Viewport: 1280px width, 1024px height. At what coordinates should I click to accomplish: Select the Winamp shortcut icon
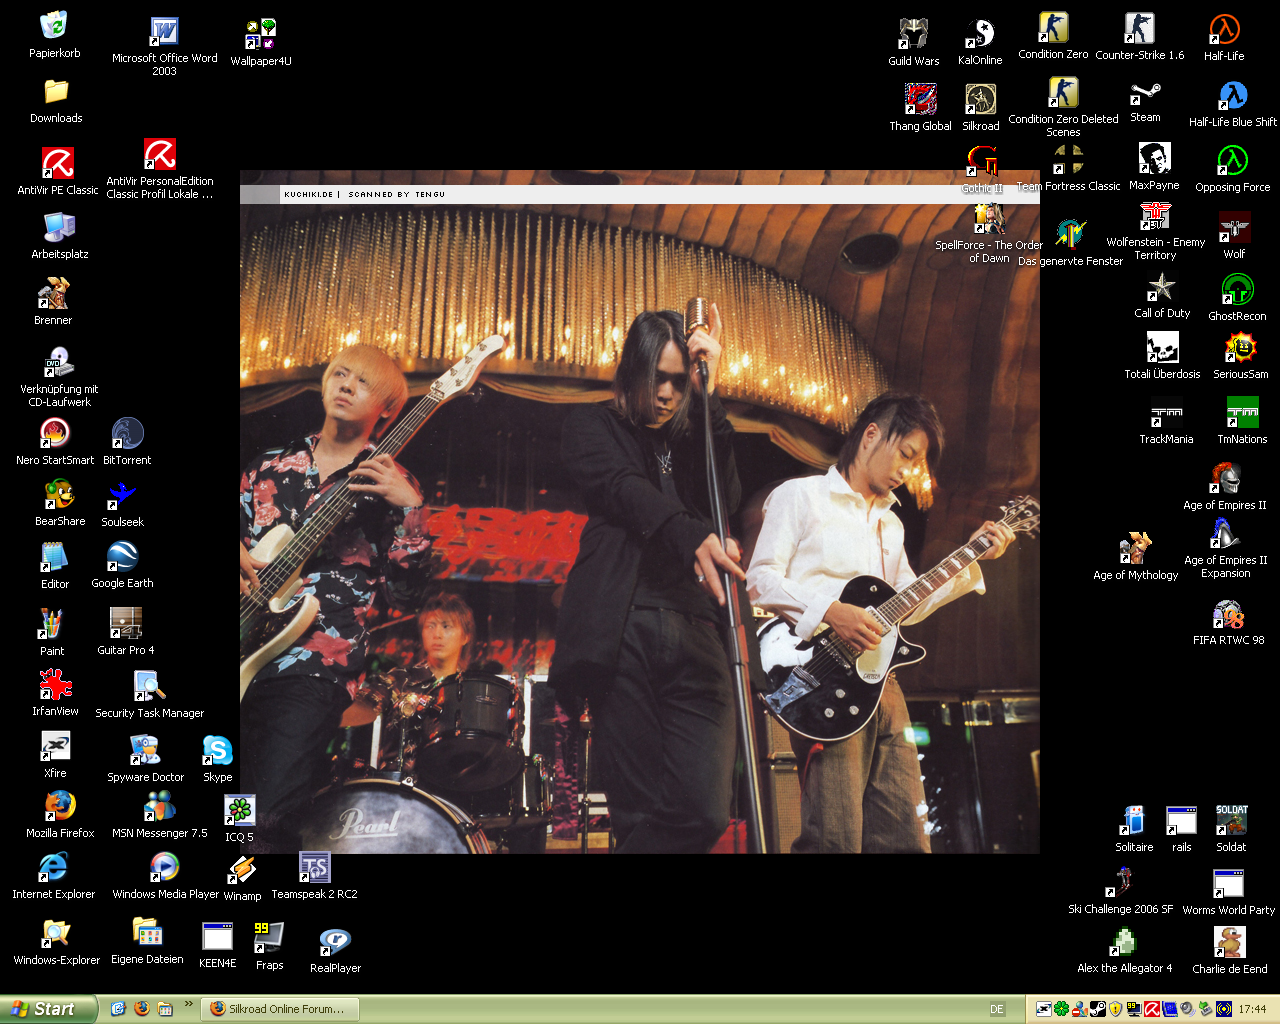coord(242,870)
